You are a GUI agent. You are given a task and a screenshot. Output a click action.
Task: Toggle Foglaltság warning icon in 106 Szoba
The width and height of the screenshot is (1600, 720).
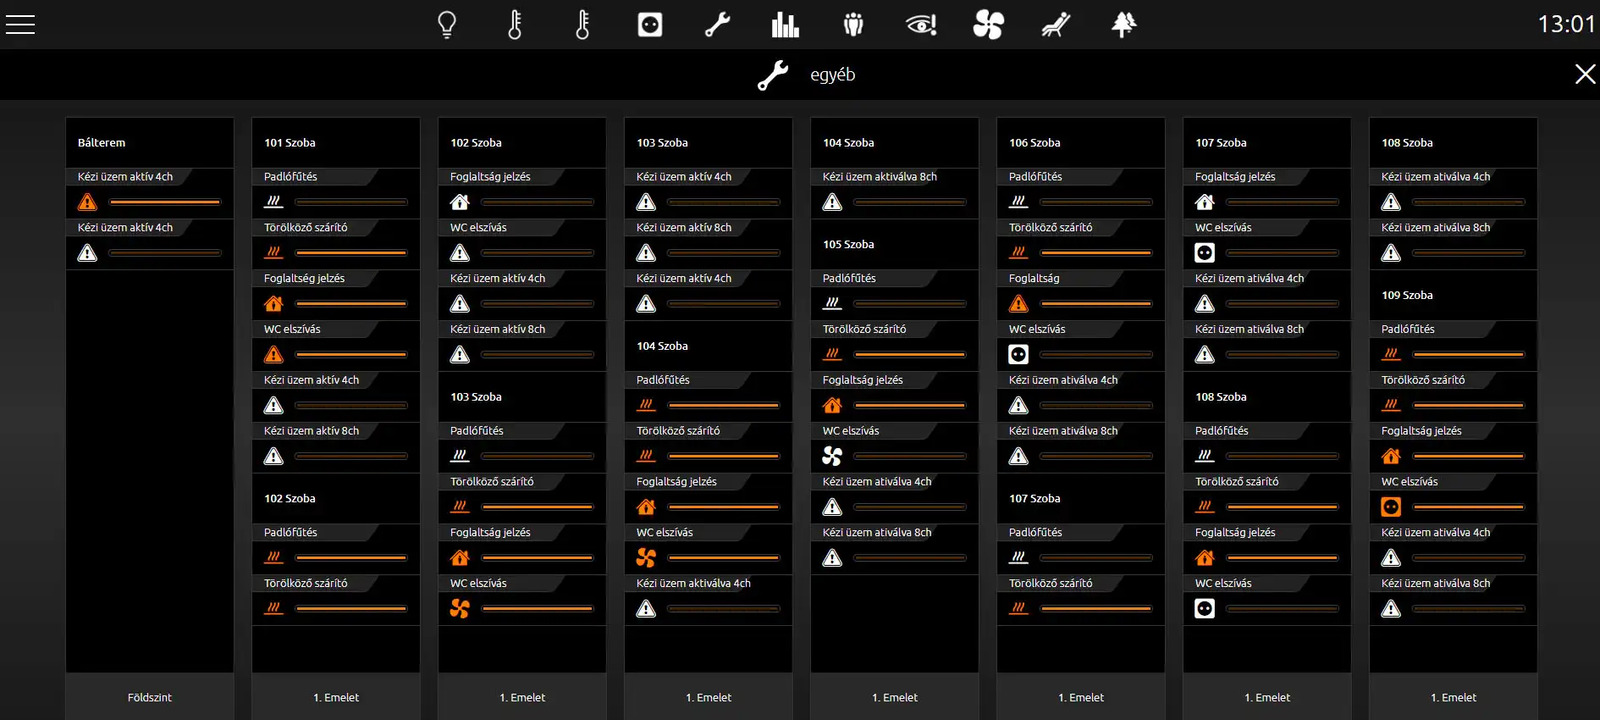point(1018,304)
